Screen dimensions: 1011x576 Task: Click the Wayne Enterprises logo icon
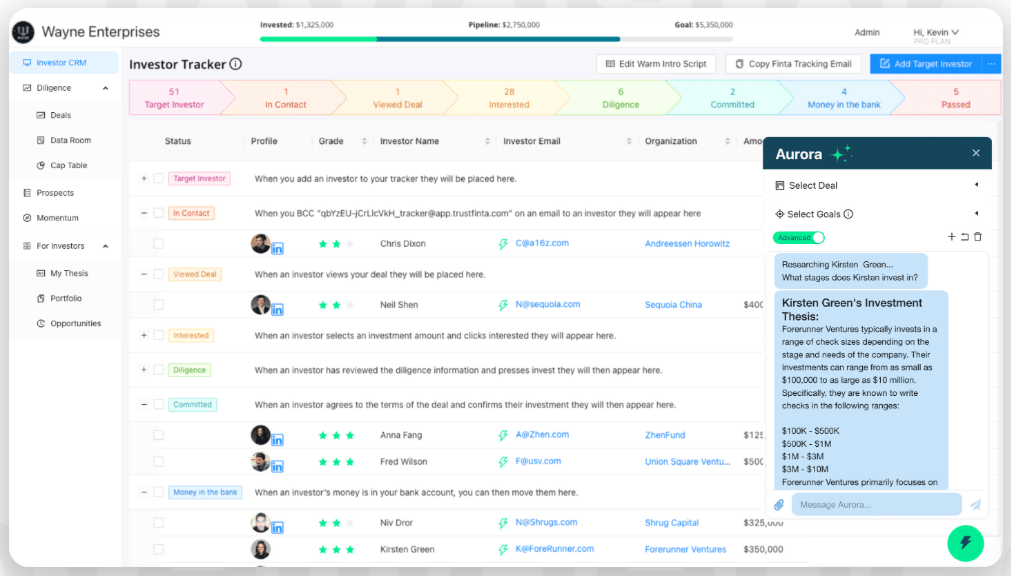point(23,32)
